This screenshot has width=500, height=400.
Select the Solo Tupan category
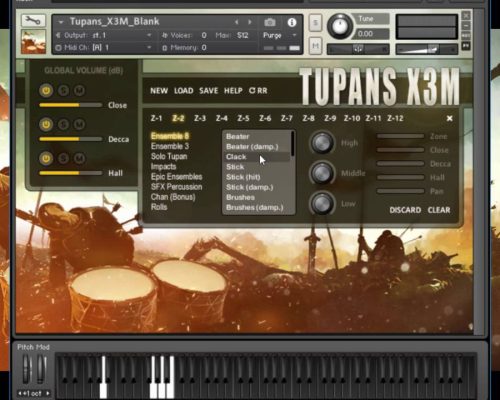coord(169,156)
